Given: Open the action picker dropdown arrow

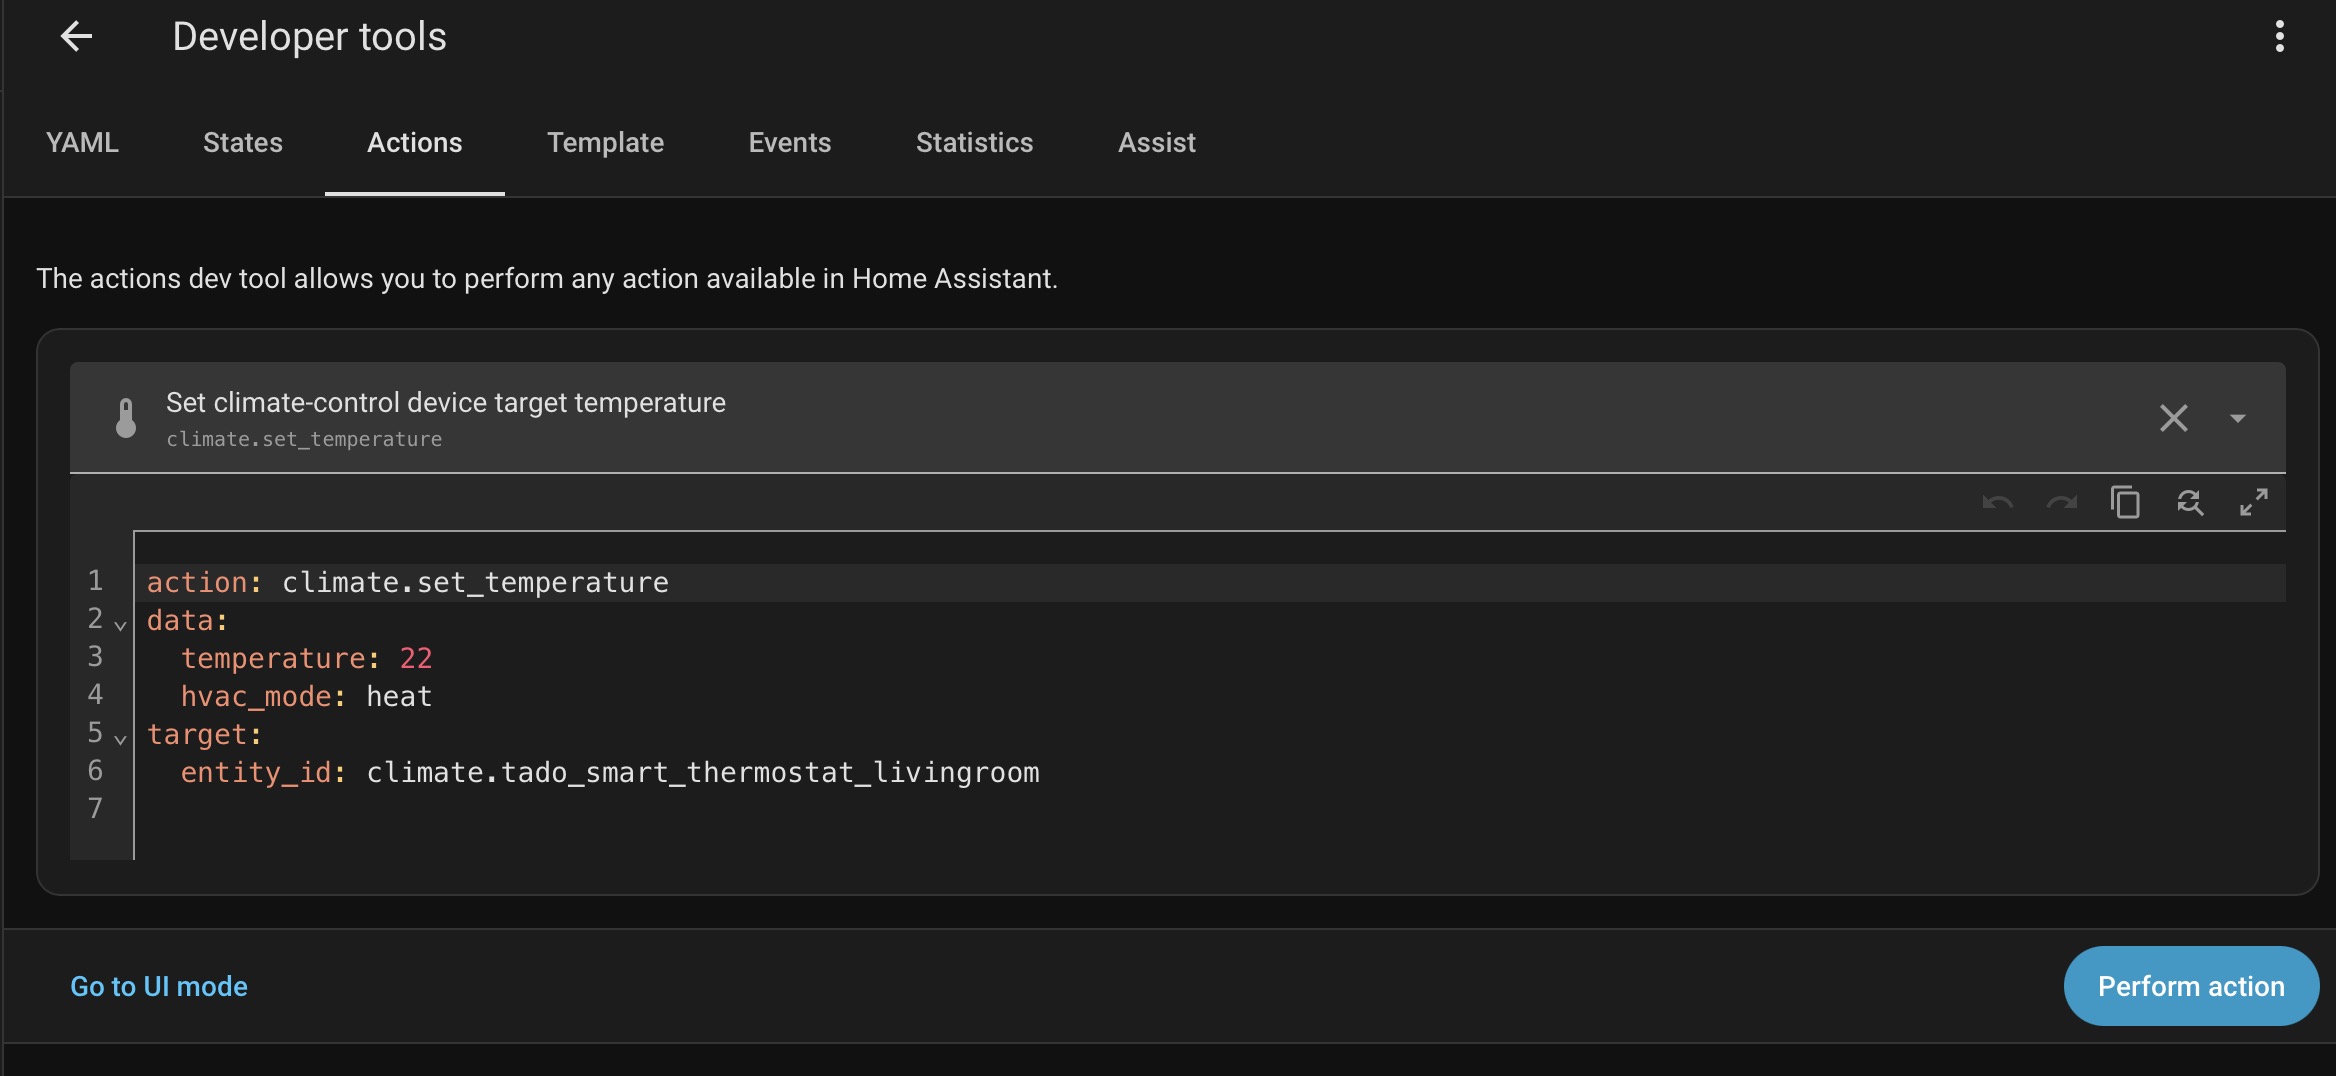Looking at the screenshot, I should [x=2238, y=418].
